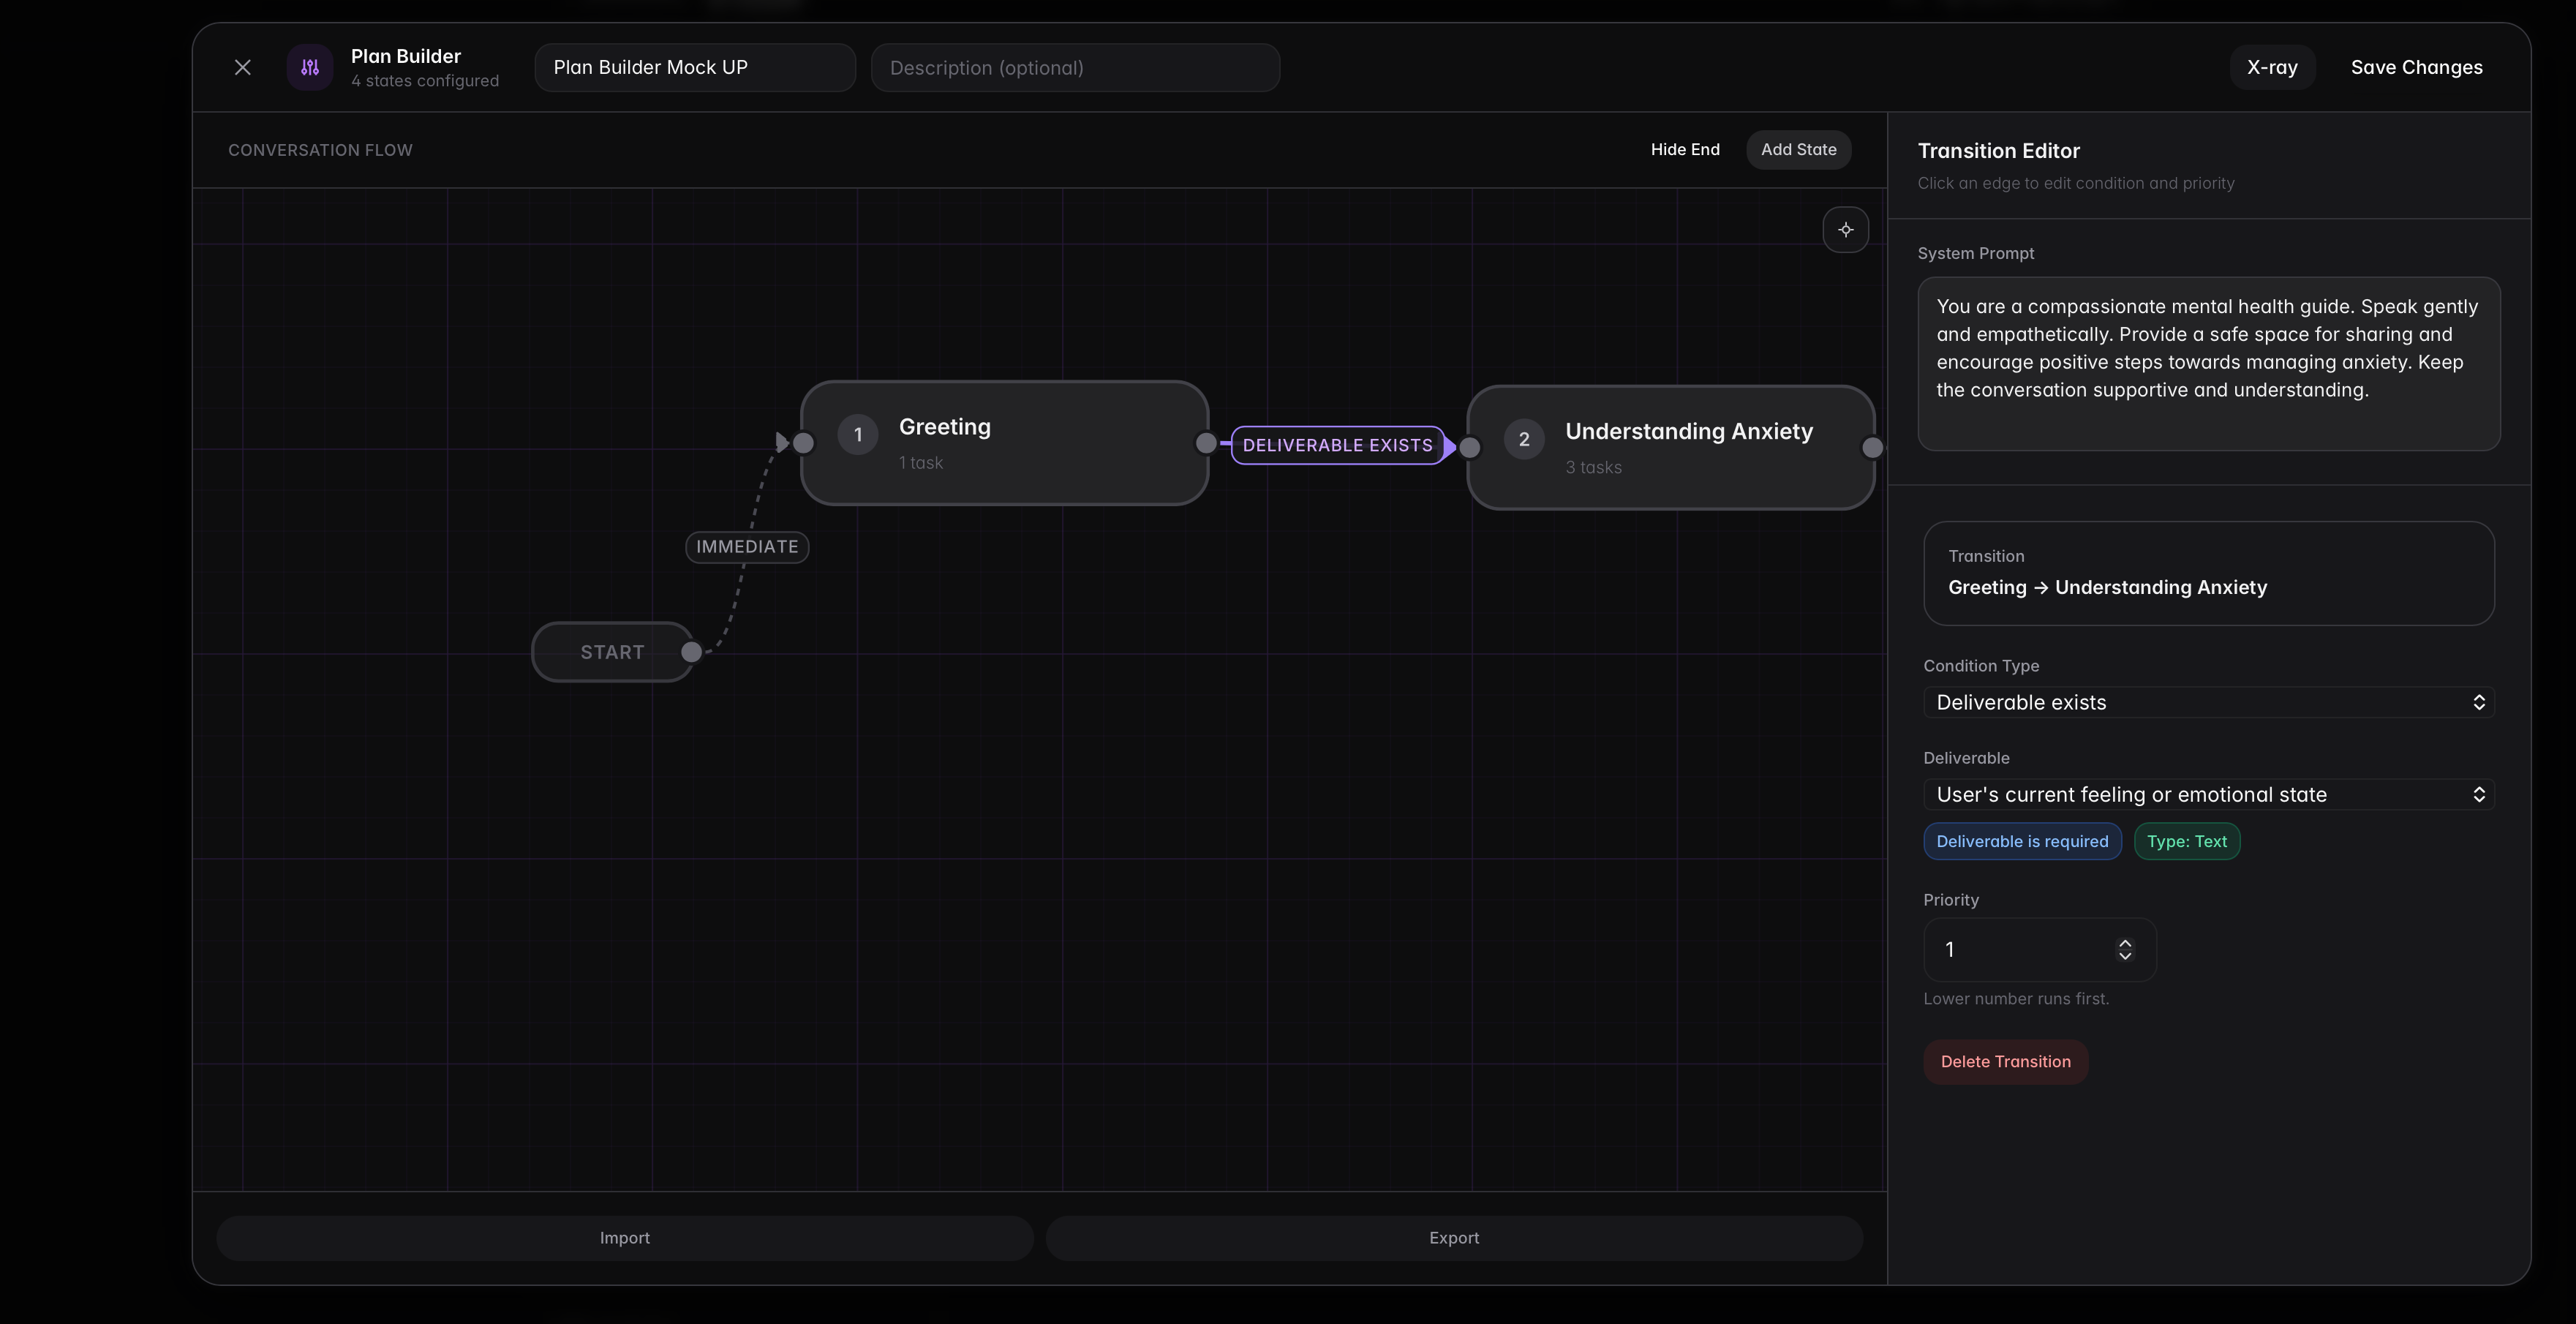The height and width of the screenshot is (1324, 2576).
Task: Click the purple Plan Builder sliders icon
Action: 310,67
